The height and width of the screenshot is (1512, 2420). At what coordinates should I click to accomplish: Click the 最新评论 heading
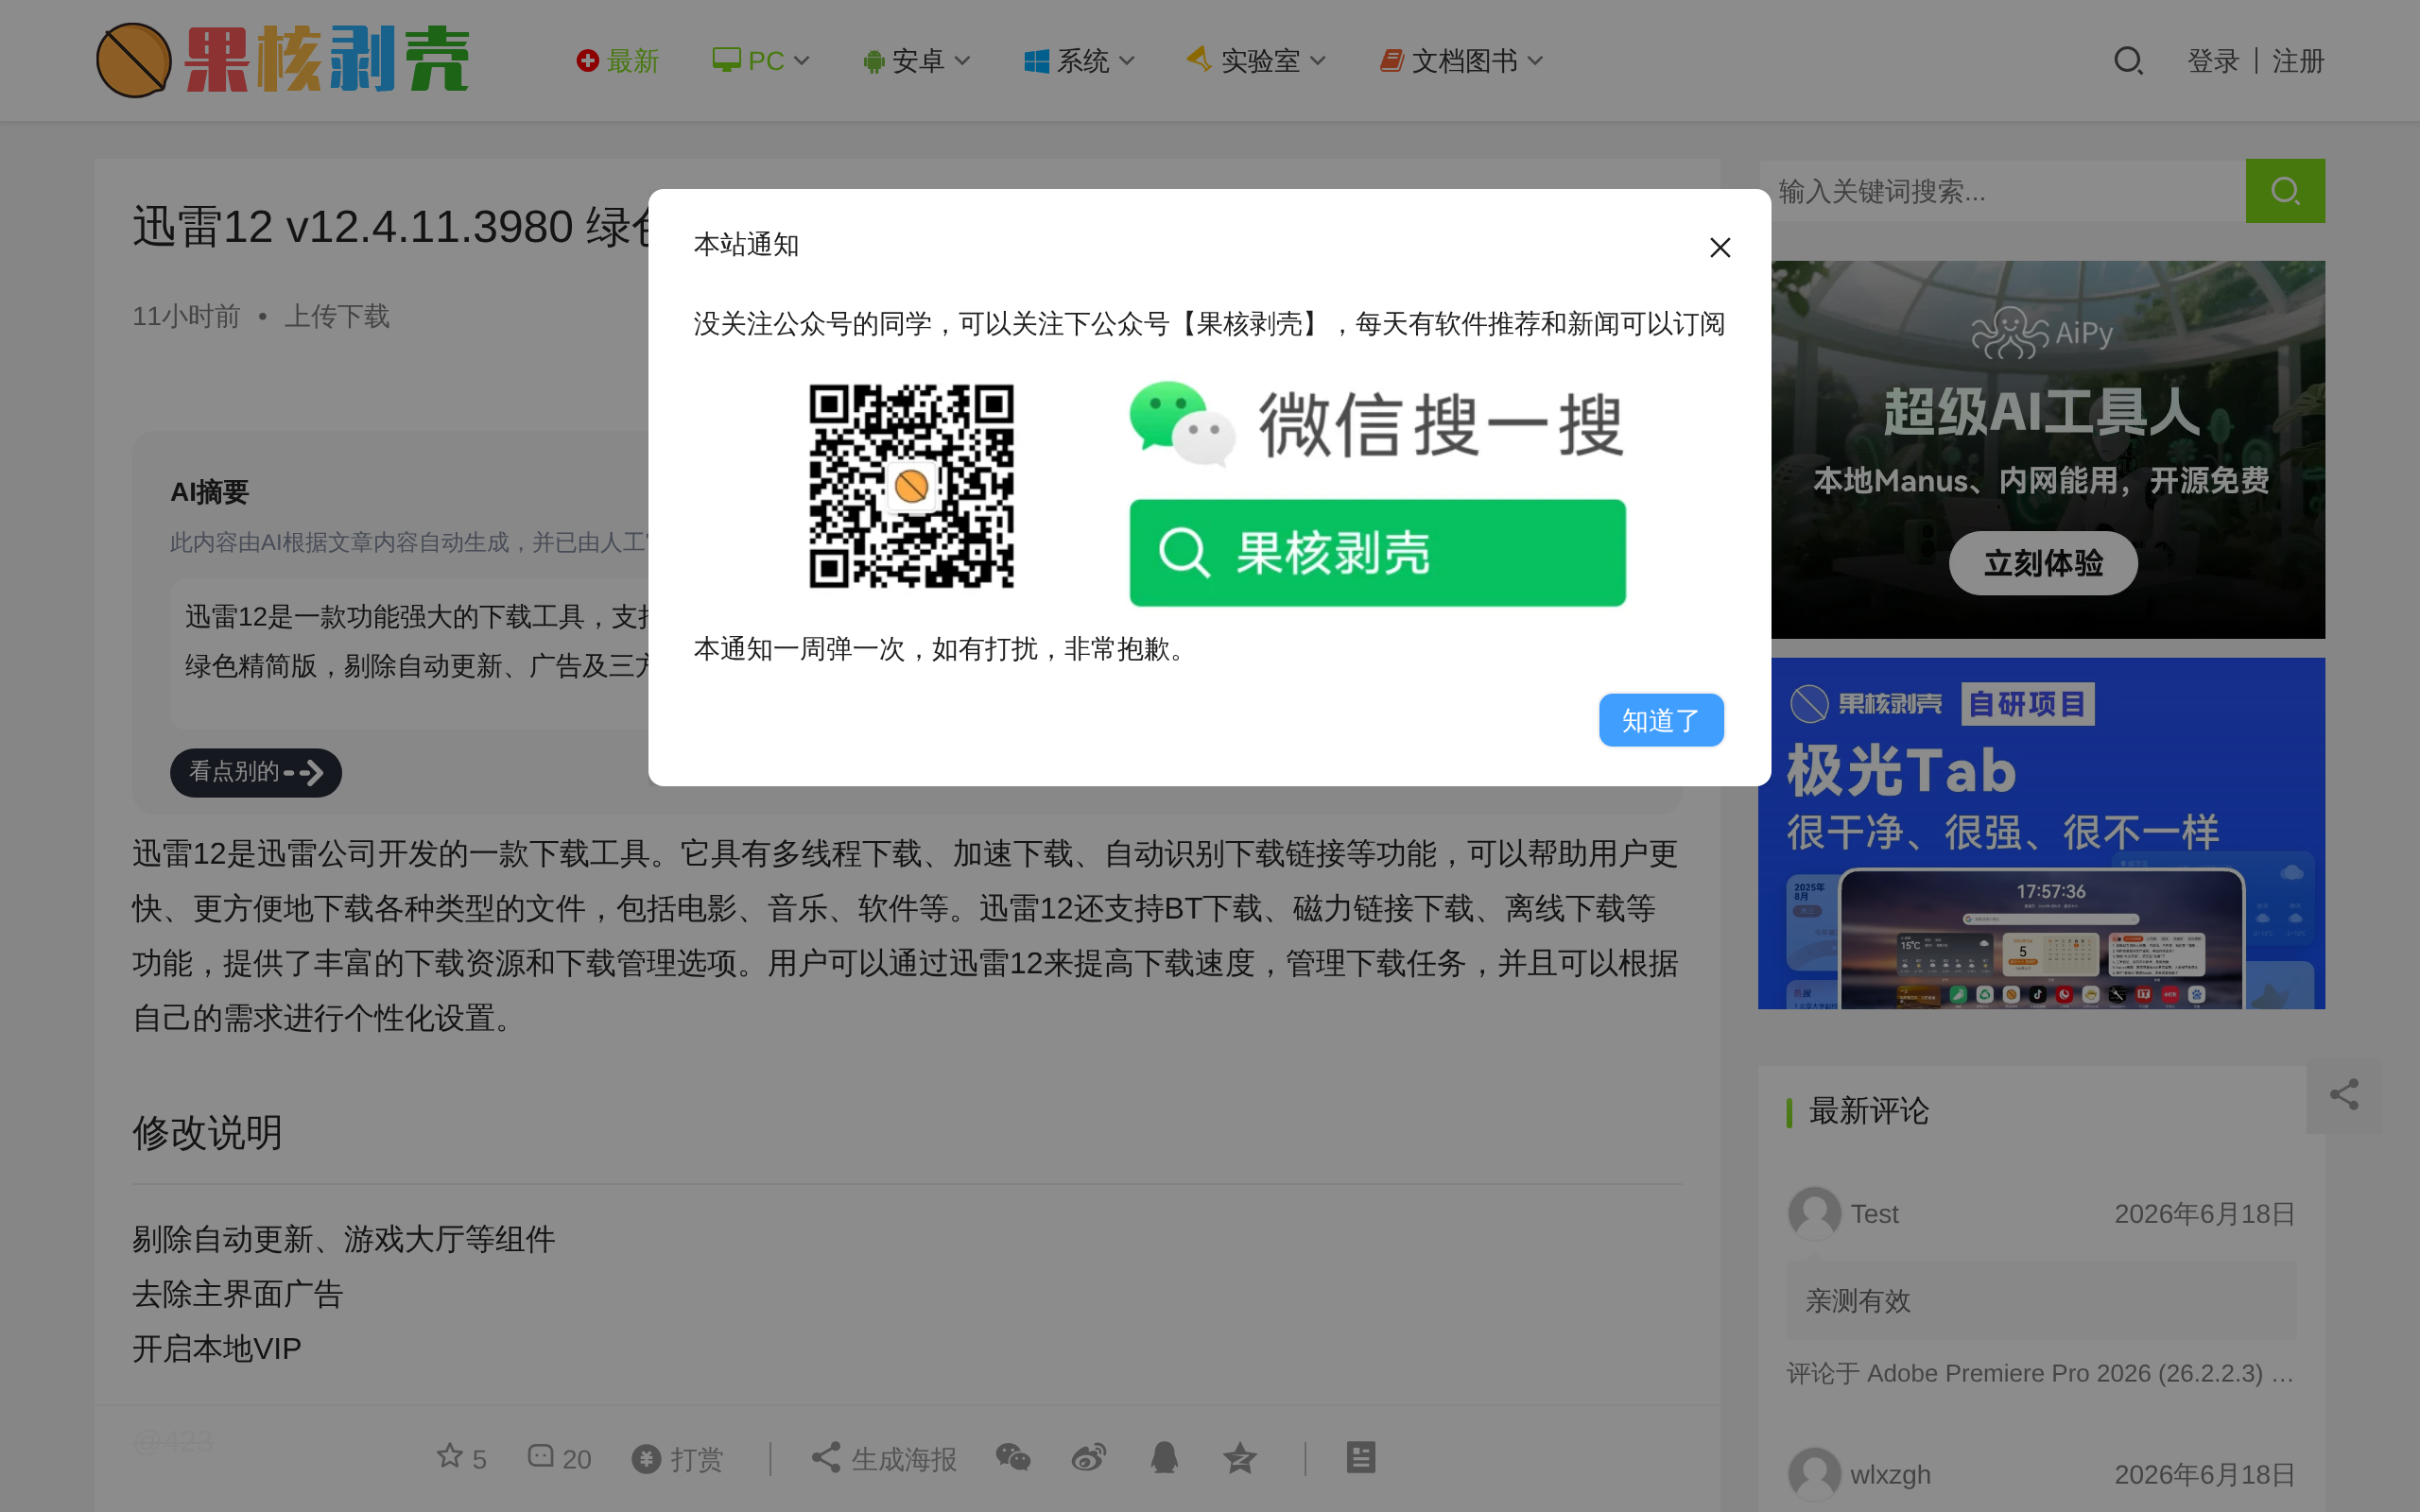(x=1868, y=1111)
